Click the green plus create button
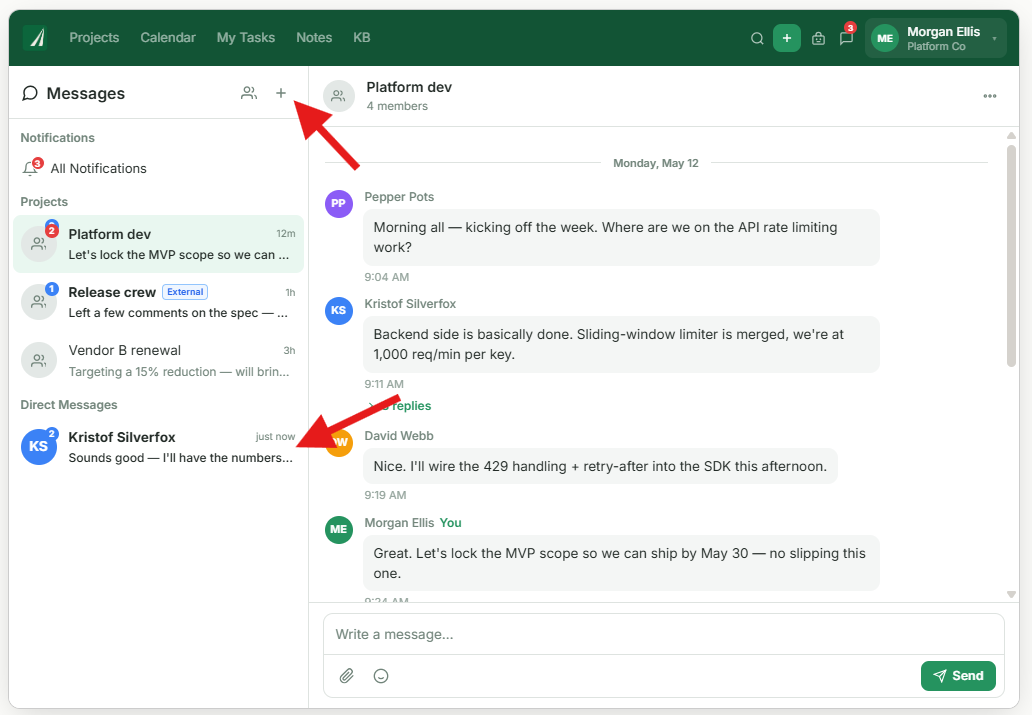This screenshot has height=715, width=1032. tap(787, 38)
